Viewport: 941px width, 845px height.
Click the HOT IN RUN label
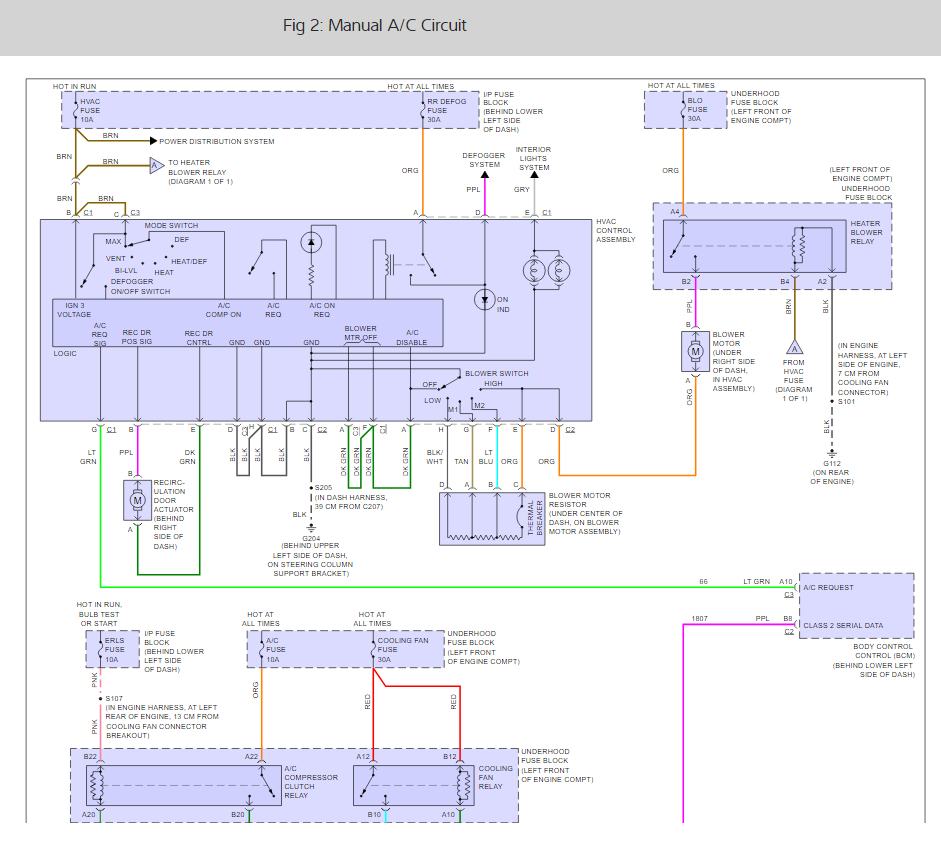click(74, 86)
